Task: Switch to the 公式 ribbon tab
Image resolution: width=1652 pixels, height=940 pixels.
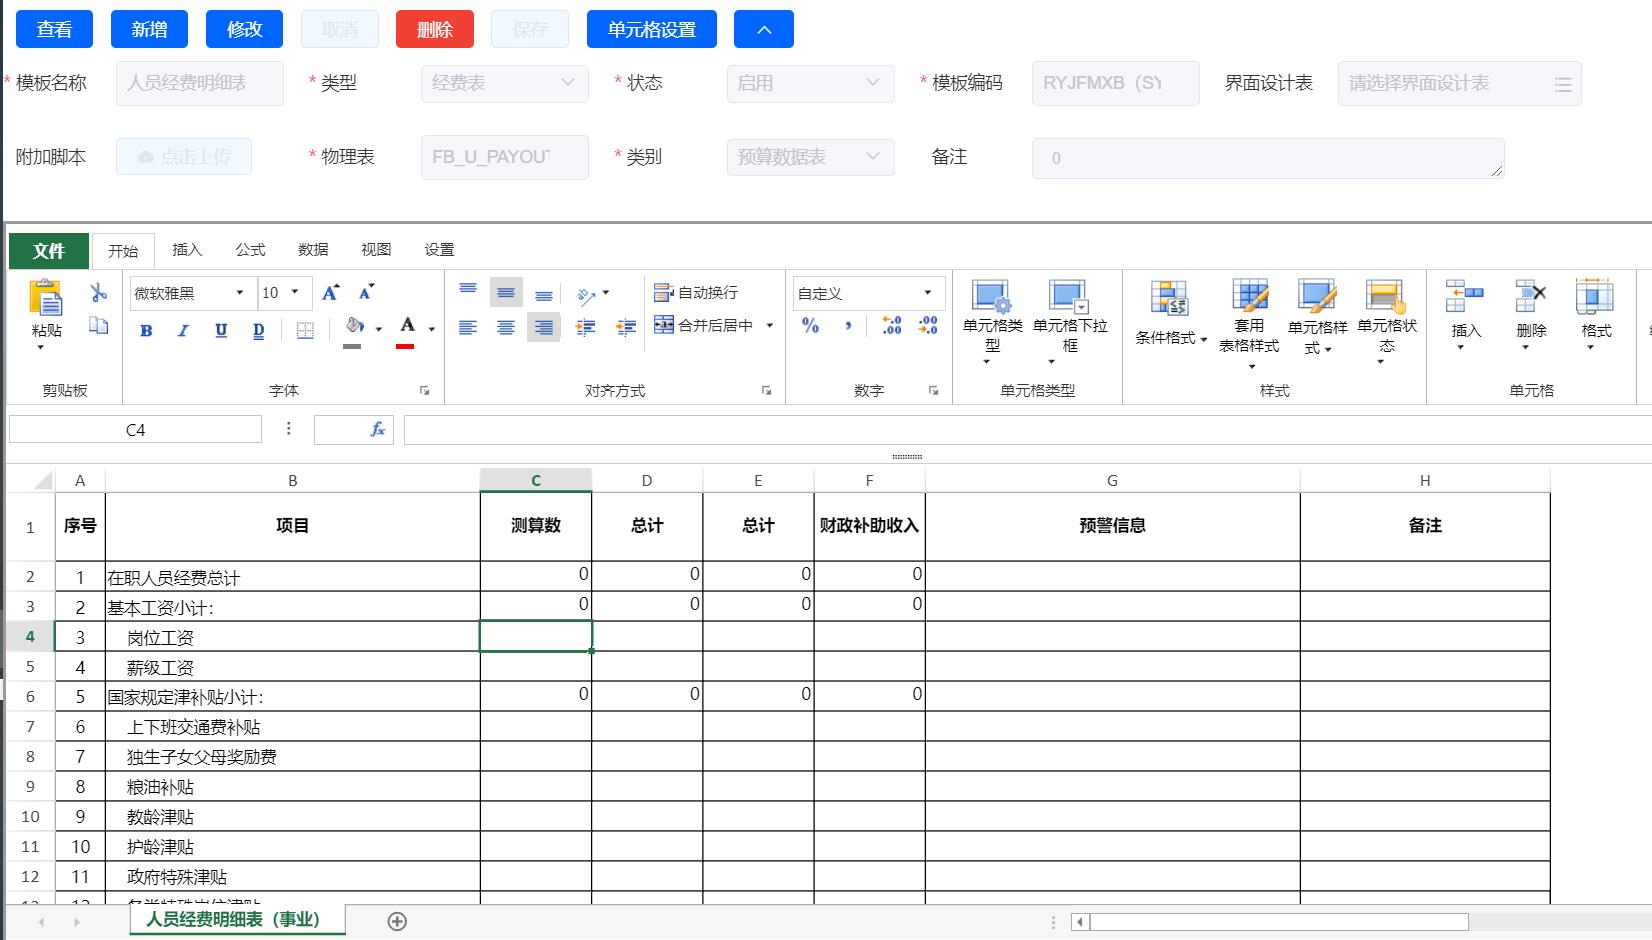Action: click(250, 250)
